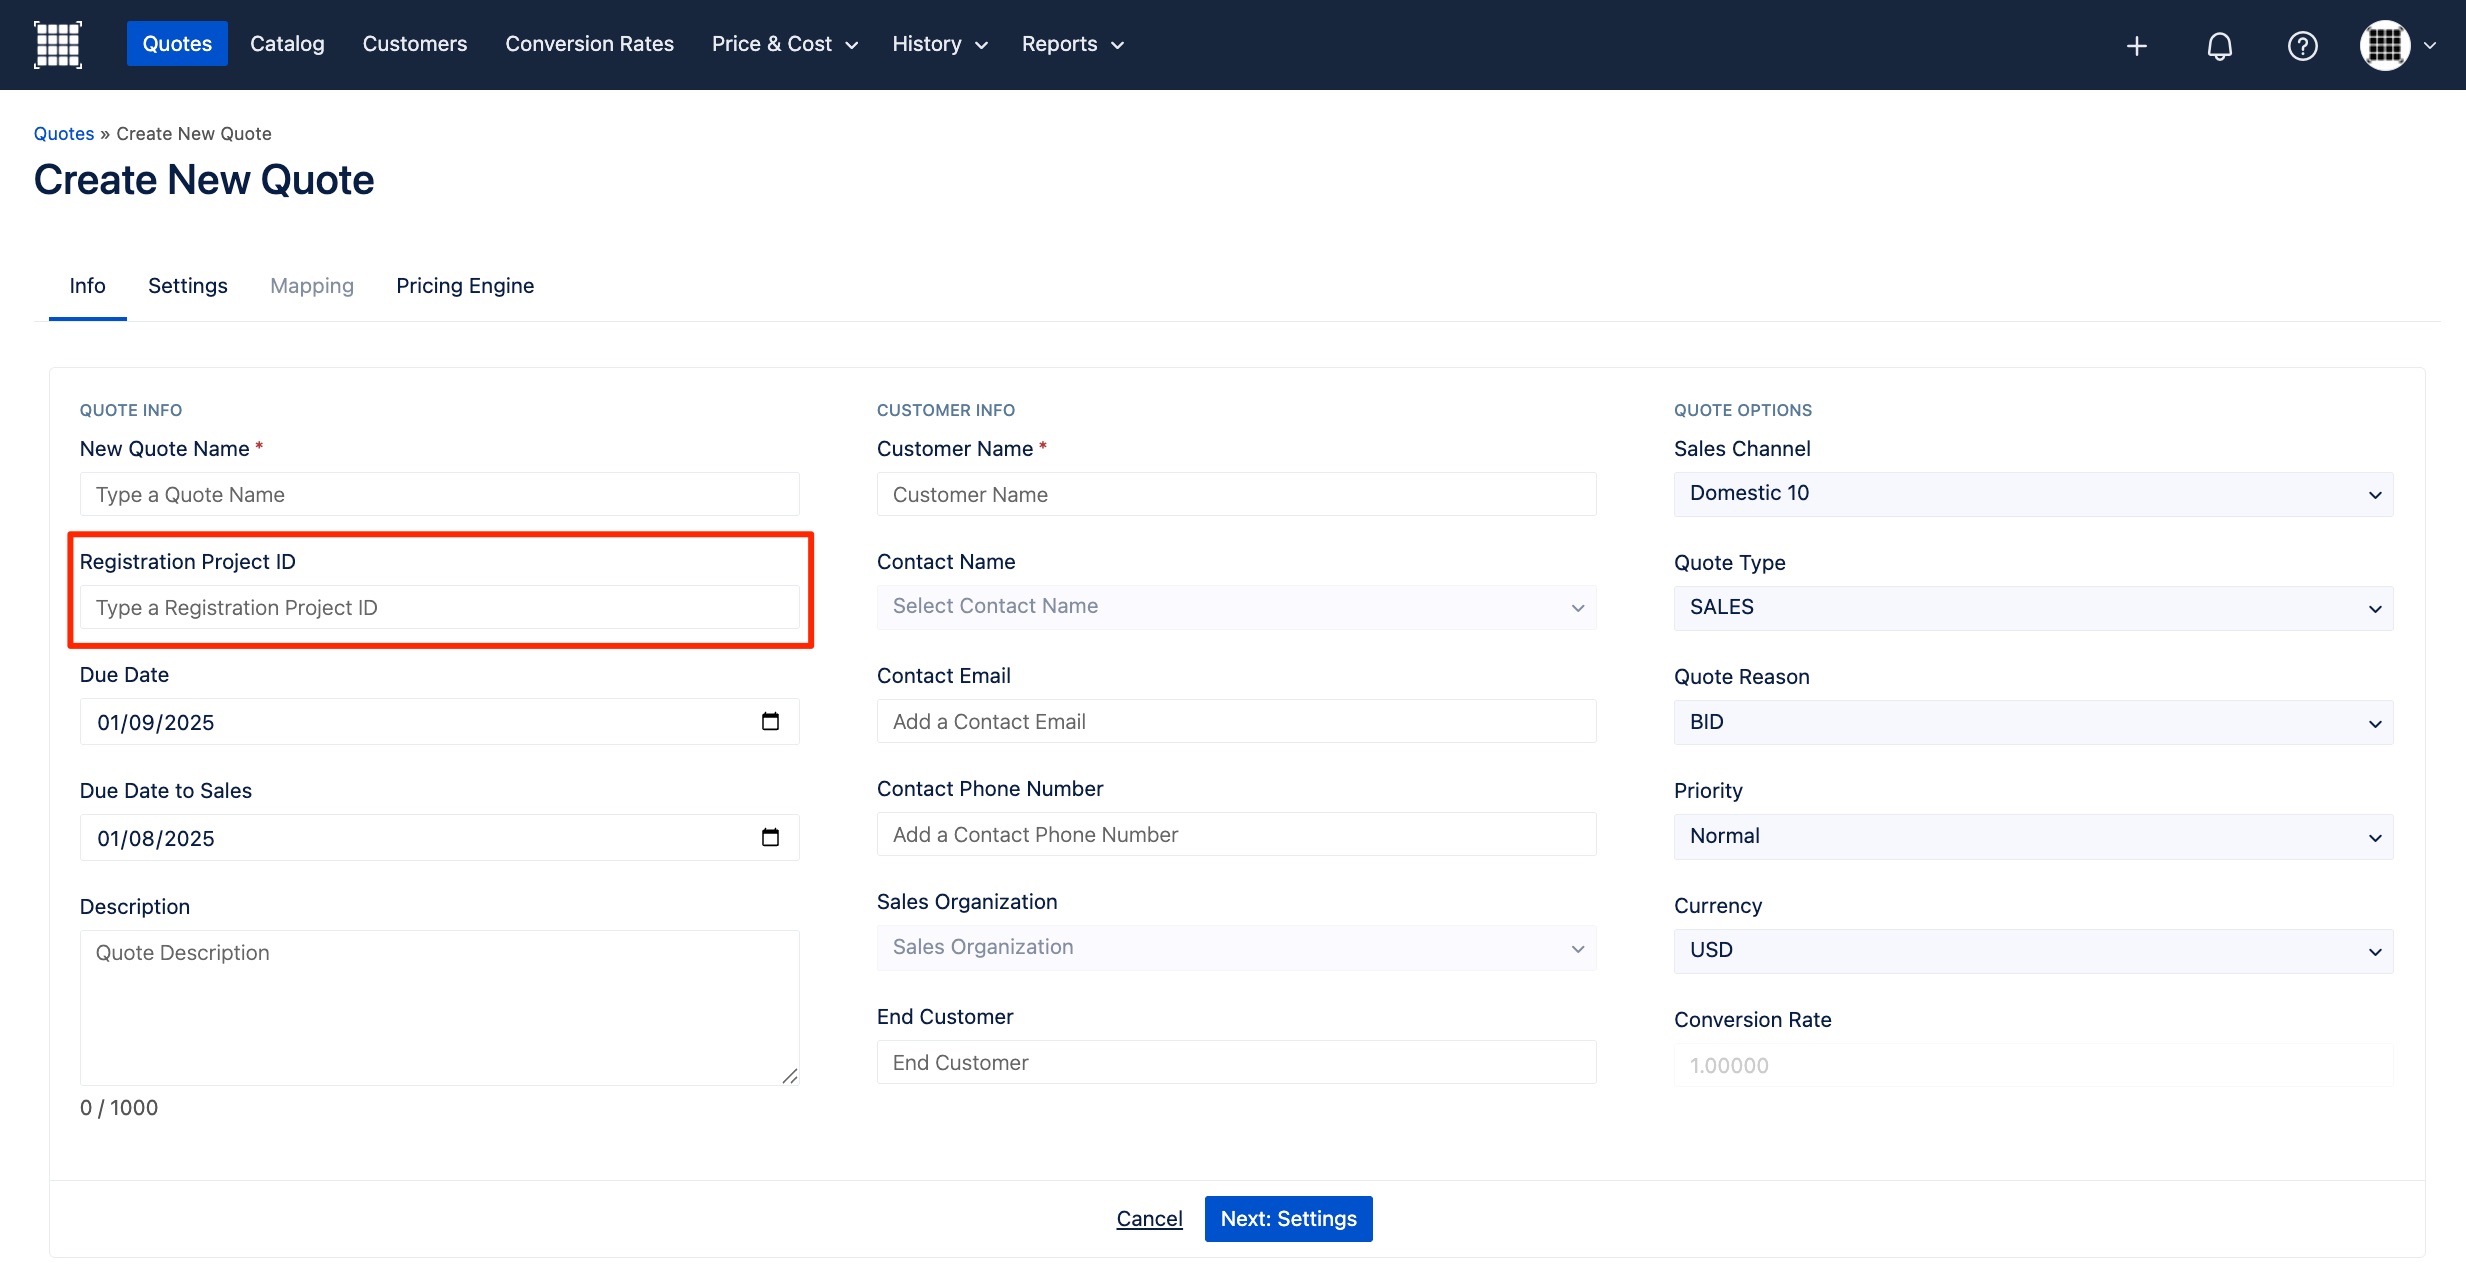Expand the History dropdown menu
2466x1272 pixels.
(x=940, y=44)
